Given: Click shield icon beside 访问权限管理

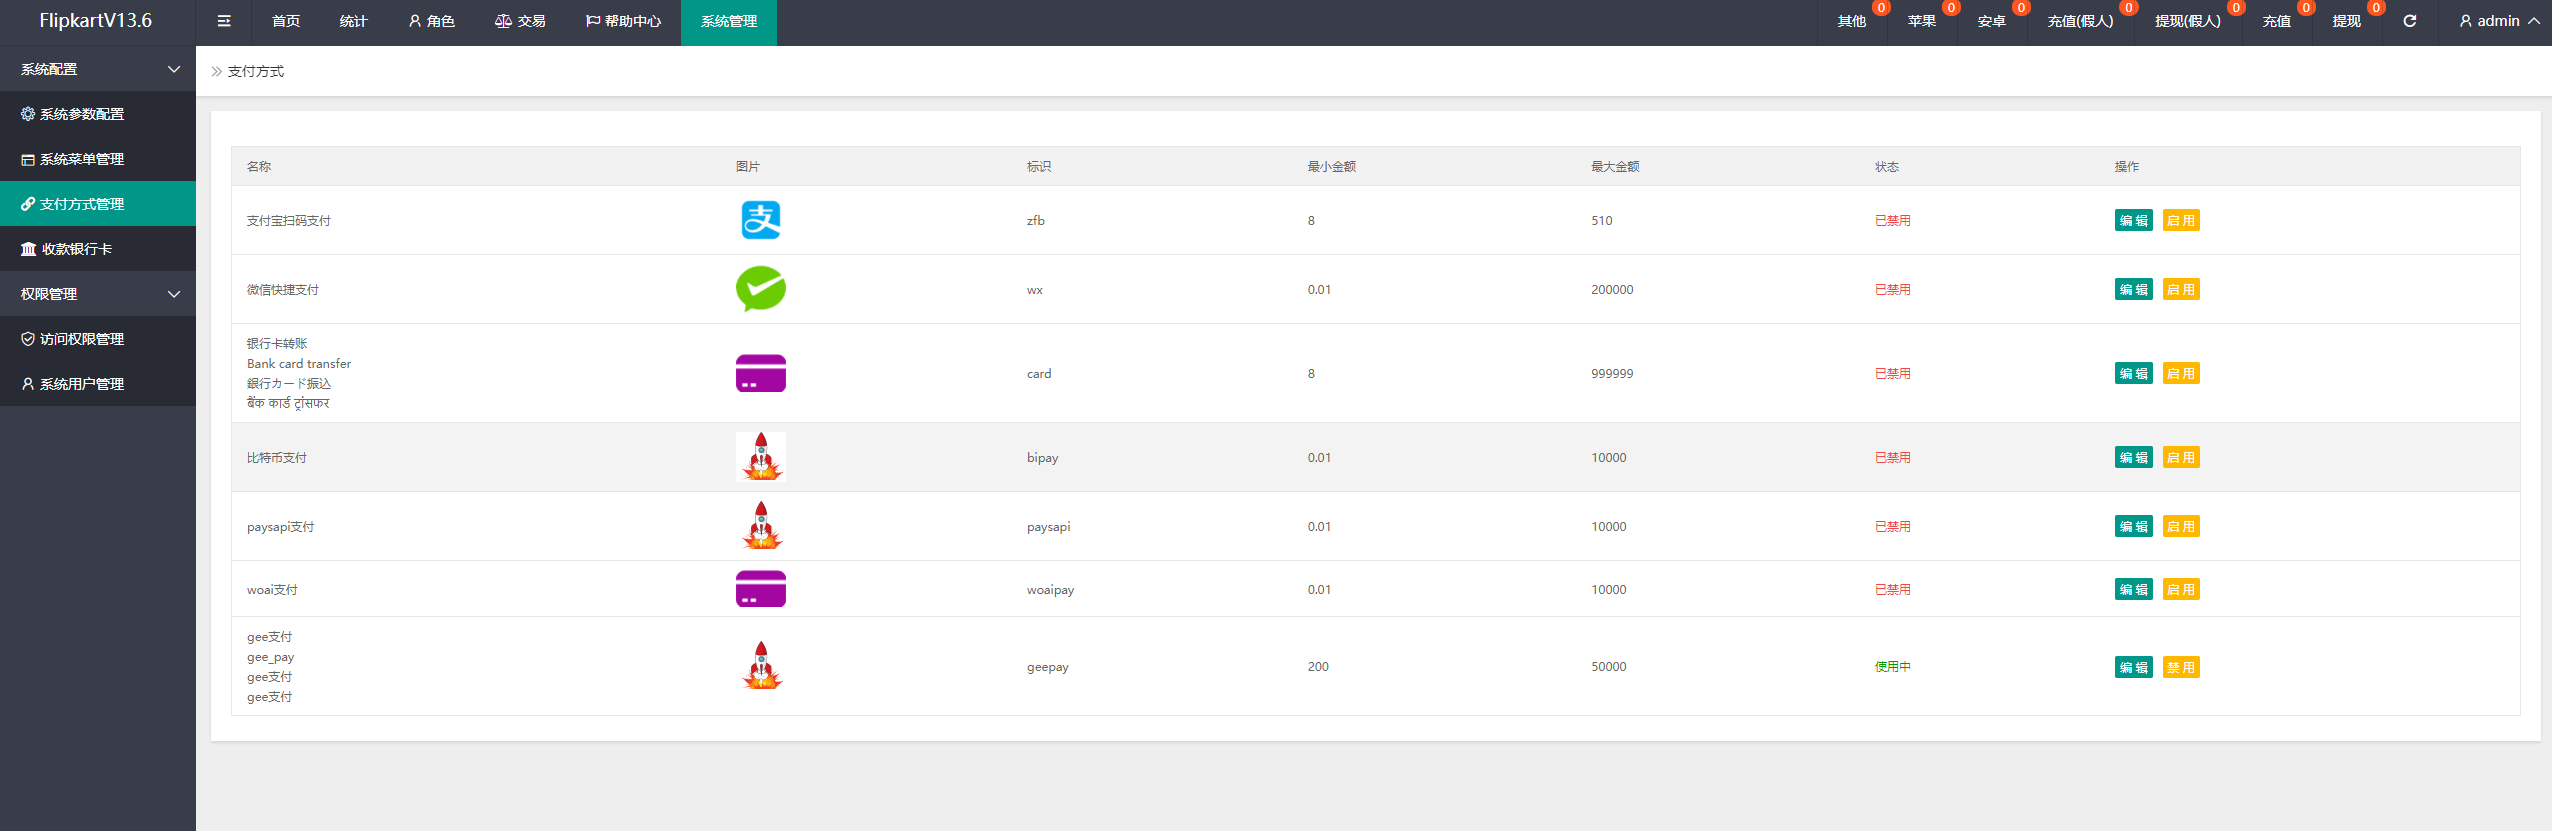Looking at the screenshot, I should [x=28, y=339].
